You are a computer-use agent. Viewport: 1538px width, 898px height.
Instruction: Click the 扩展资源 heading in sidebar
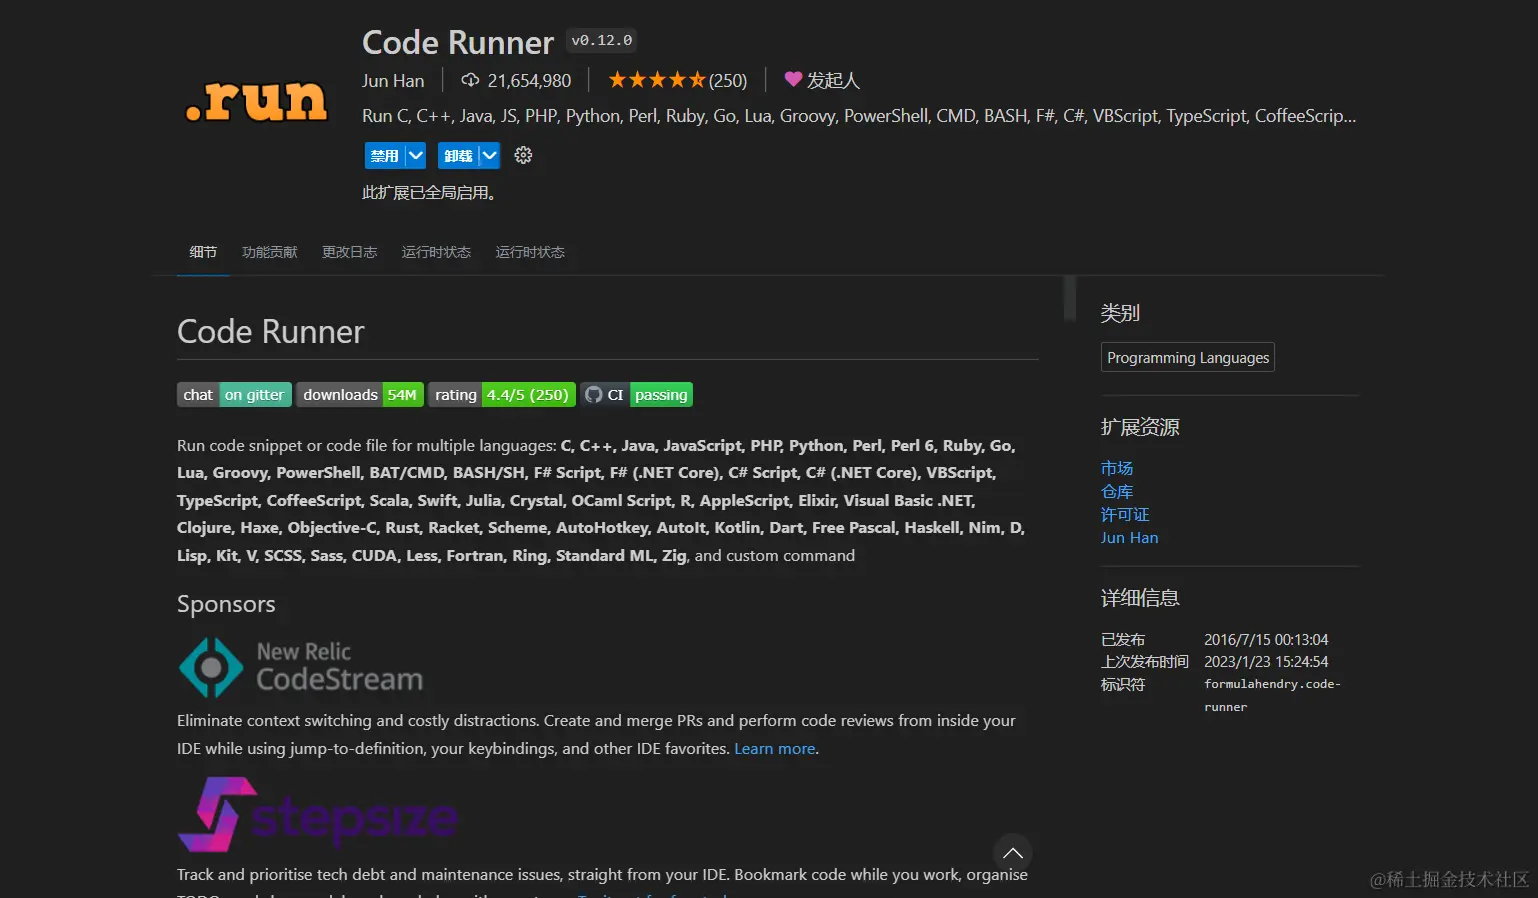click(x=1140, y=427)
